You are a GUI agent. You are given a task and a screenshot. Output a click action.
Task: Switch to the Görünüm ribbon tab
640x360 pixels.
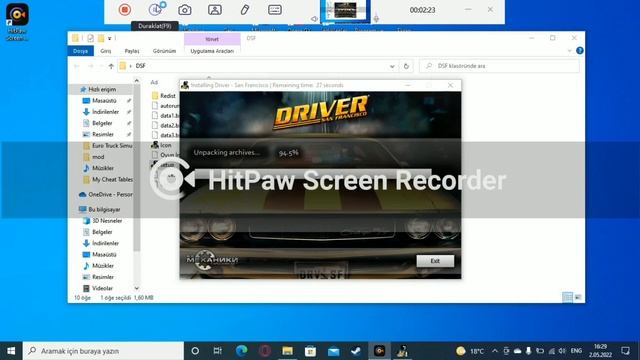click(x=164, y=51)
